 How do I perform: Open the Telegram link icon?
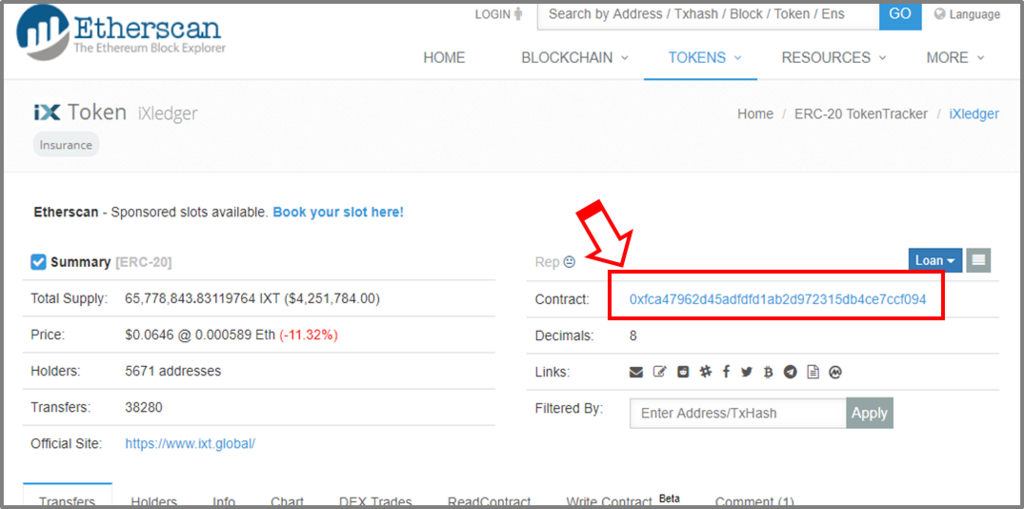(x=790, y=372)
